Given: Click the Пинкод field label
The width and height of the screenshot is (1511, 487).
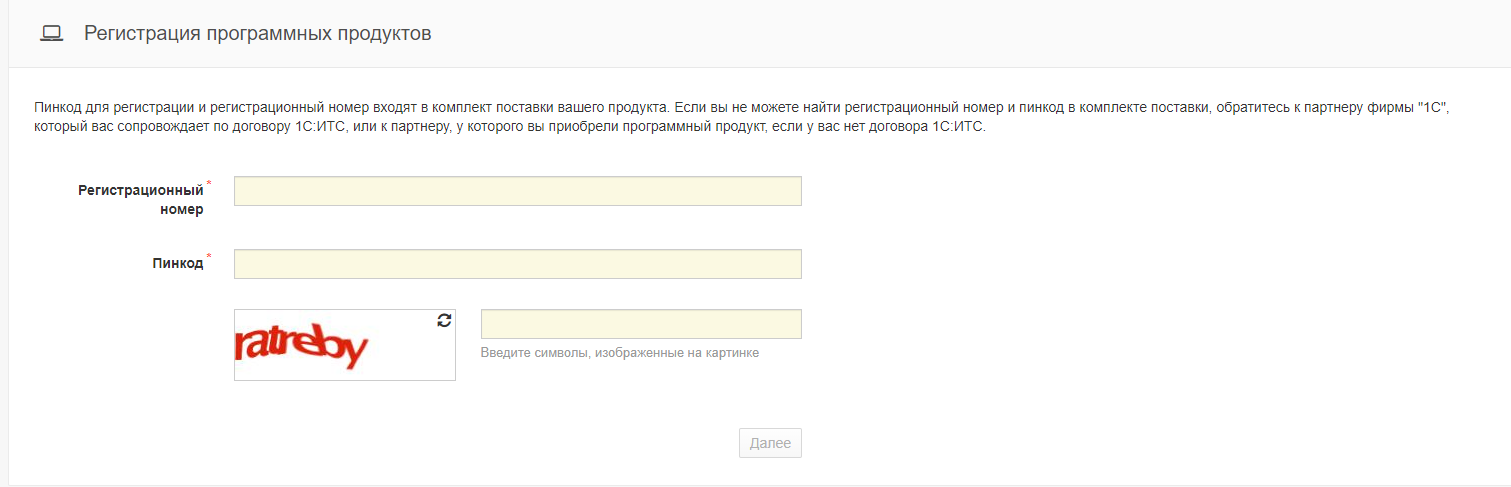Looking at the screenshot, I should [x=178, y=264].
